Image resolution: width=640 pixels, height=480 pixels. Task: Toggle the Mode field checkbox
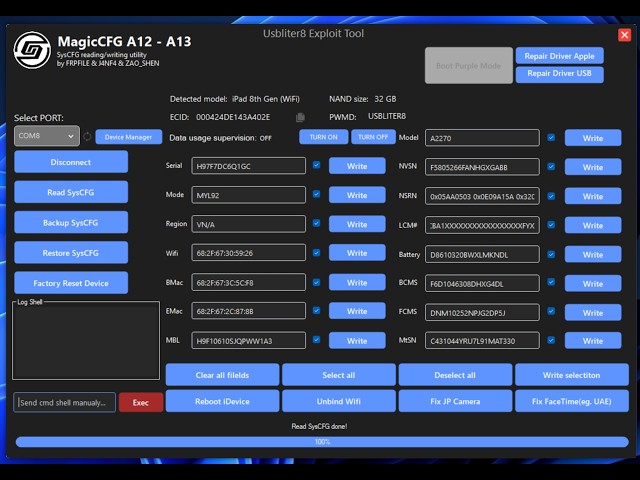(316, 194)
